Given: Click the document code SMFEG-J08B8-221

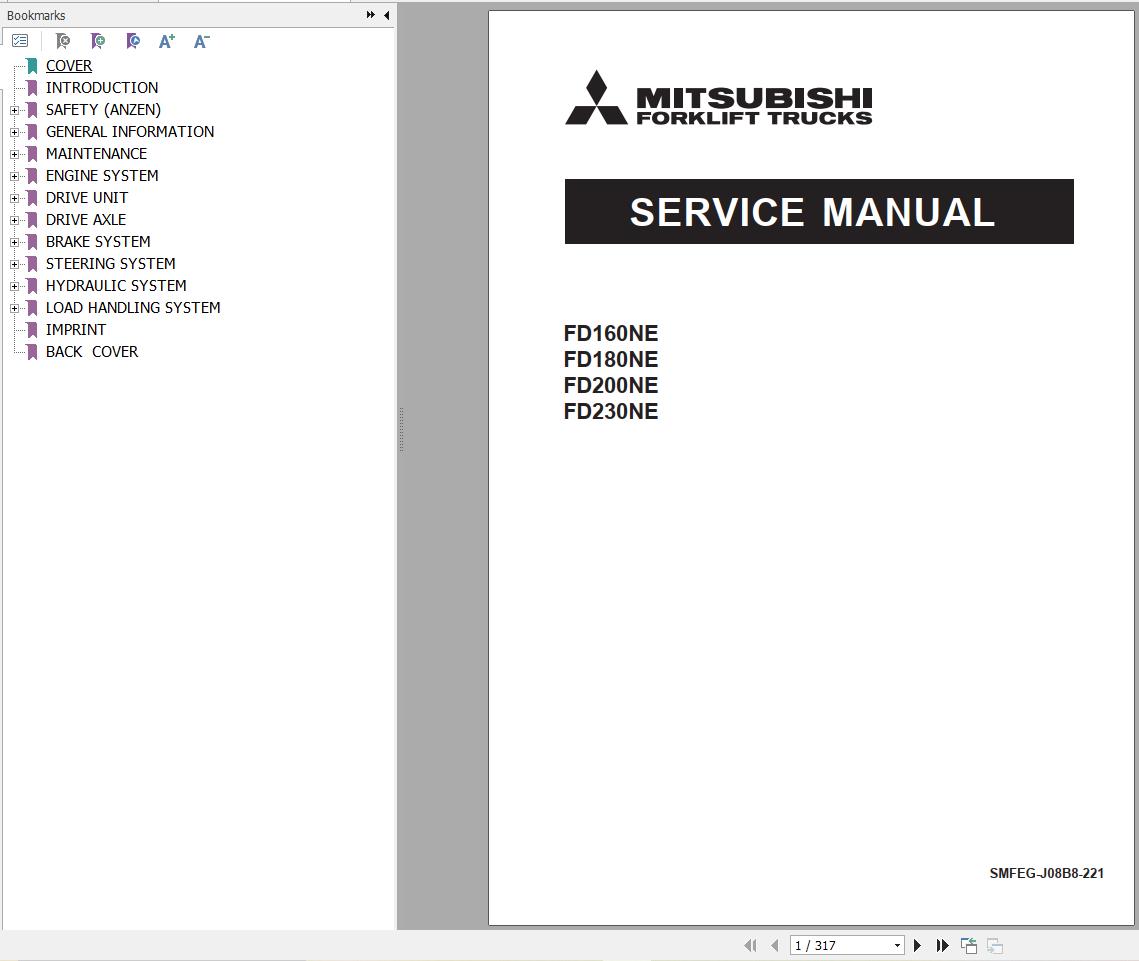Looking at the screenshot, I should 1046,873.
